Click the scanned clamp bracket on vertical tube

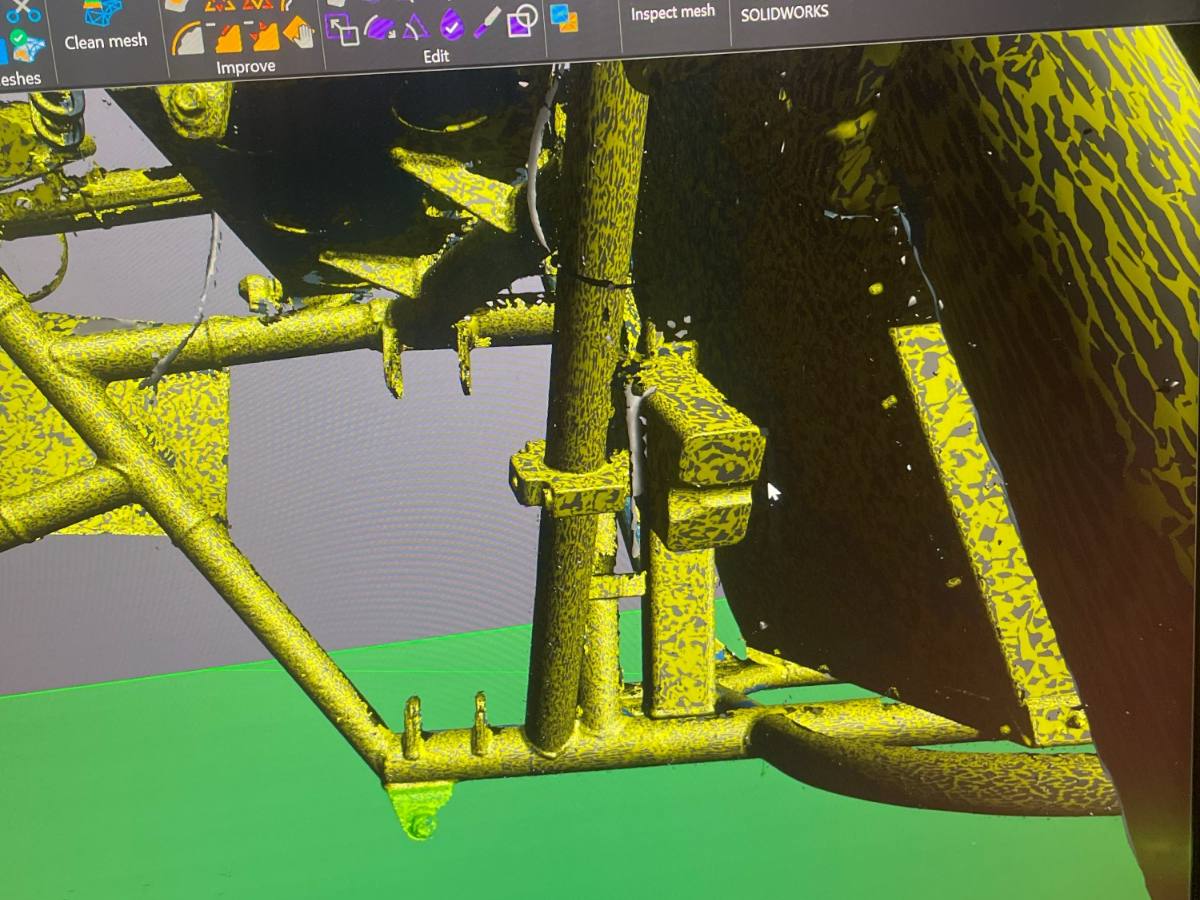(570, 480)
